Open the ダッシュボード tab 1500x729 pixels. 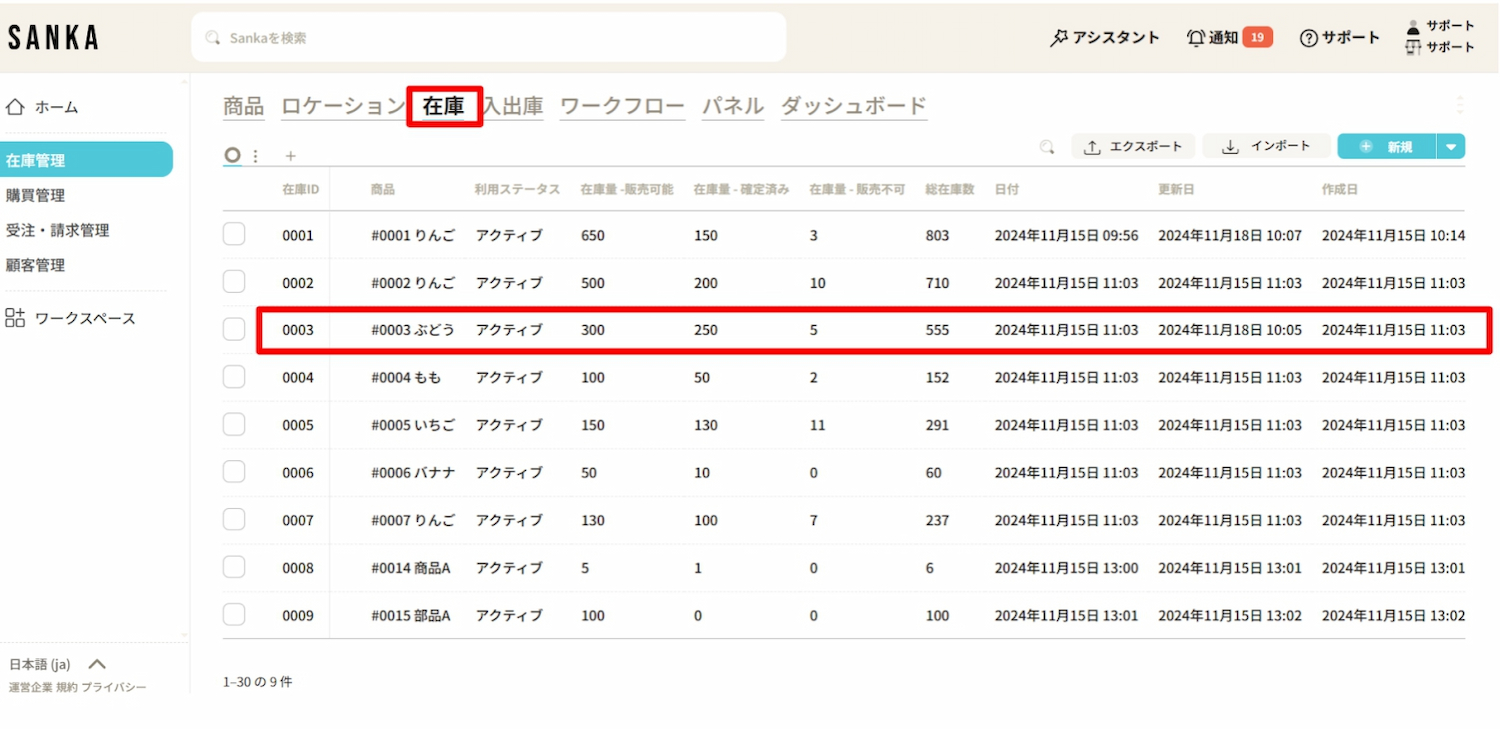tap(853, 106)
